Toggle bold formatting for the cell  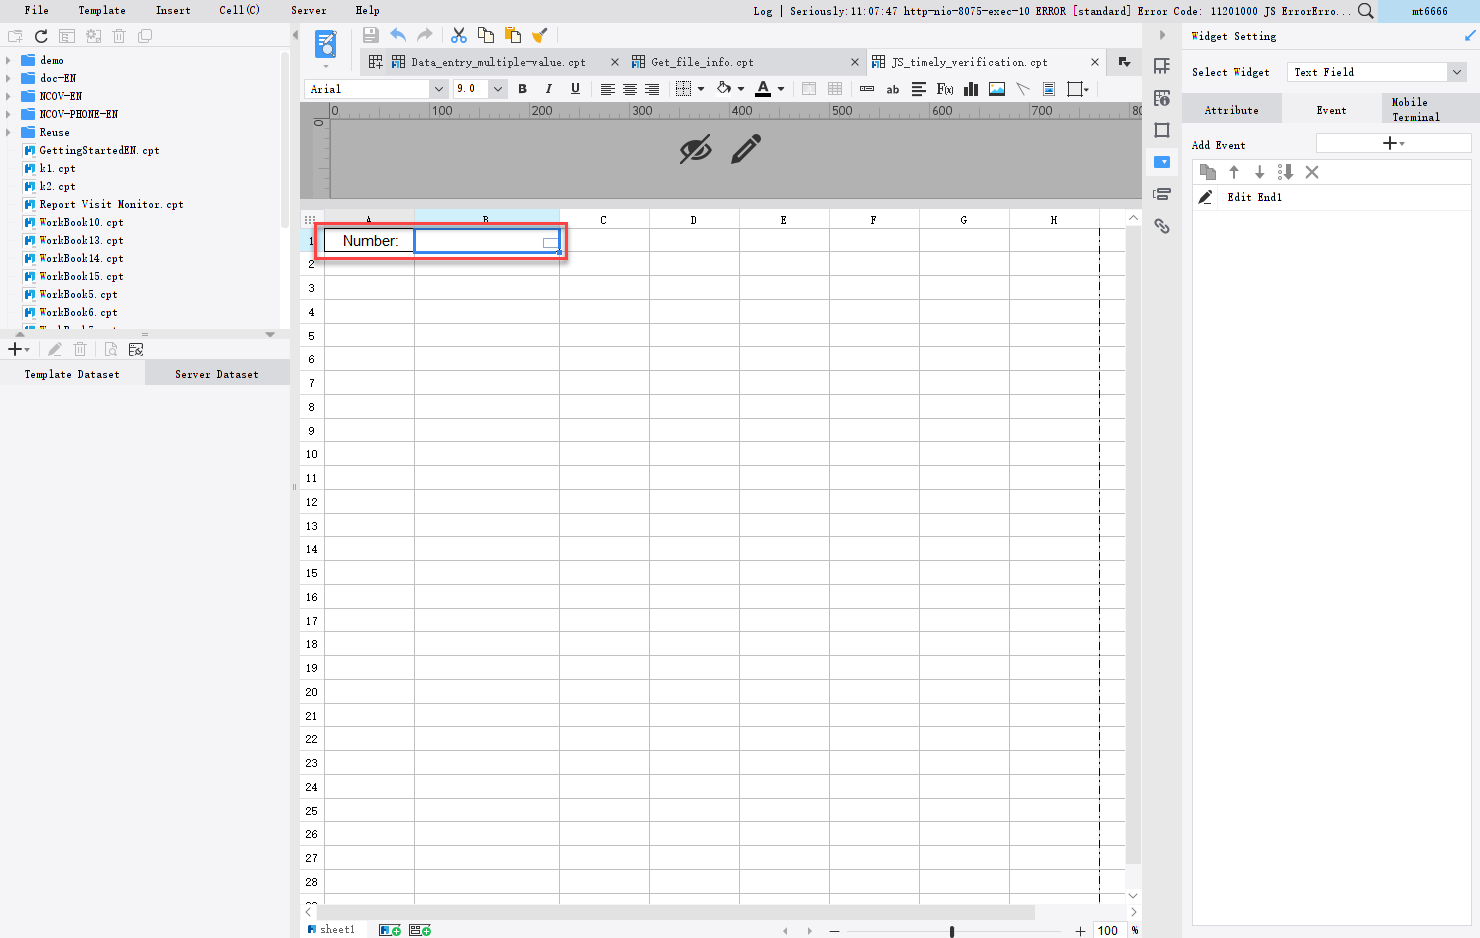point(523,89)
